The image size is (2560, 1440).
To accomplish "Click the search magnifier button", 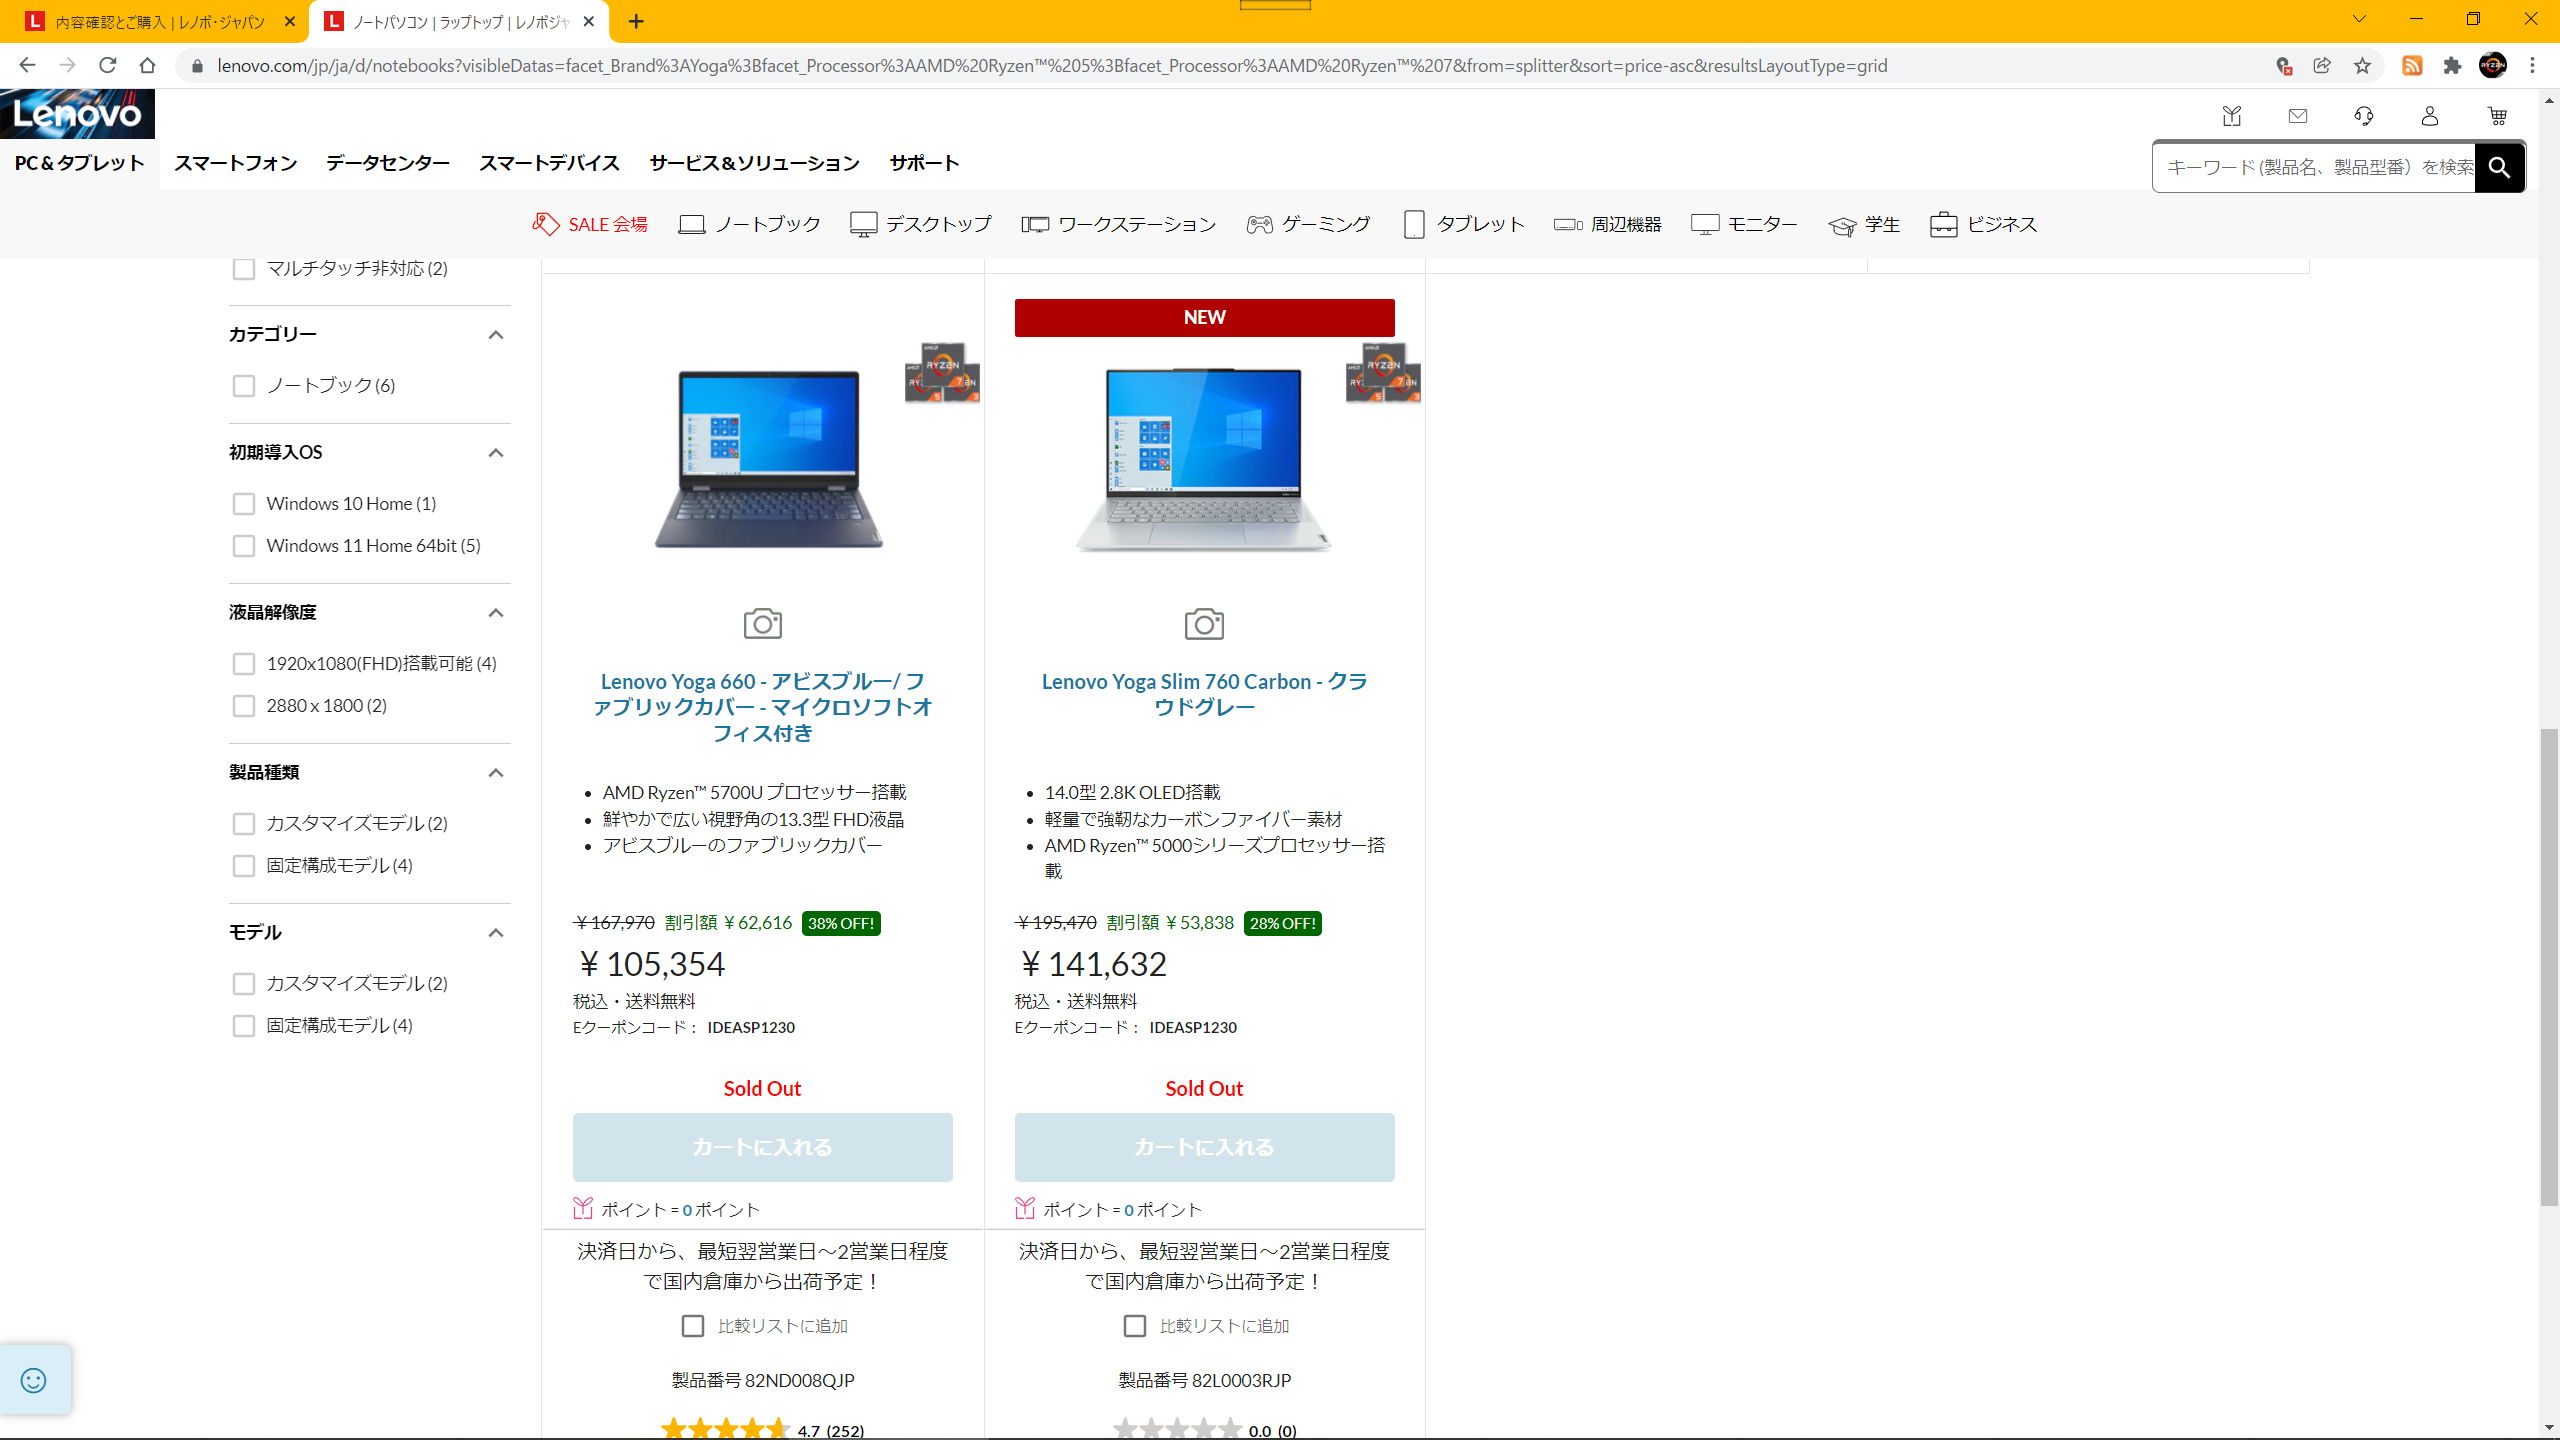I will 2499,167.
